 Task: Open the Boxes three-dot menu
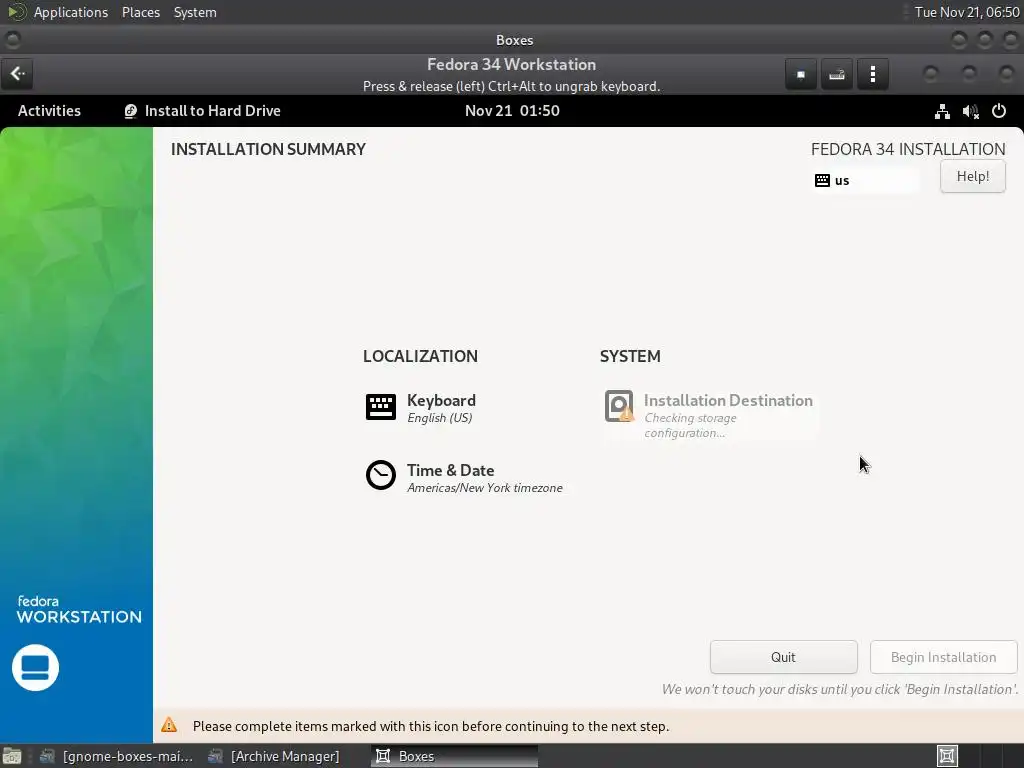point(872,74)
